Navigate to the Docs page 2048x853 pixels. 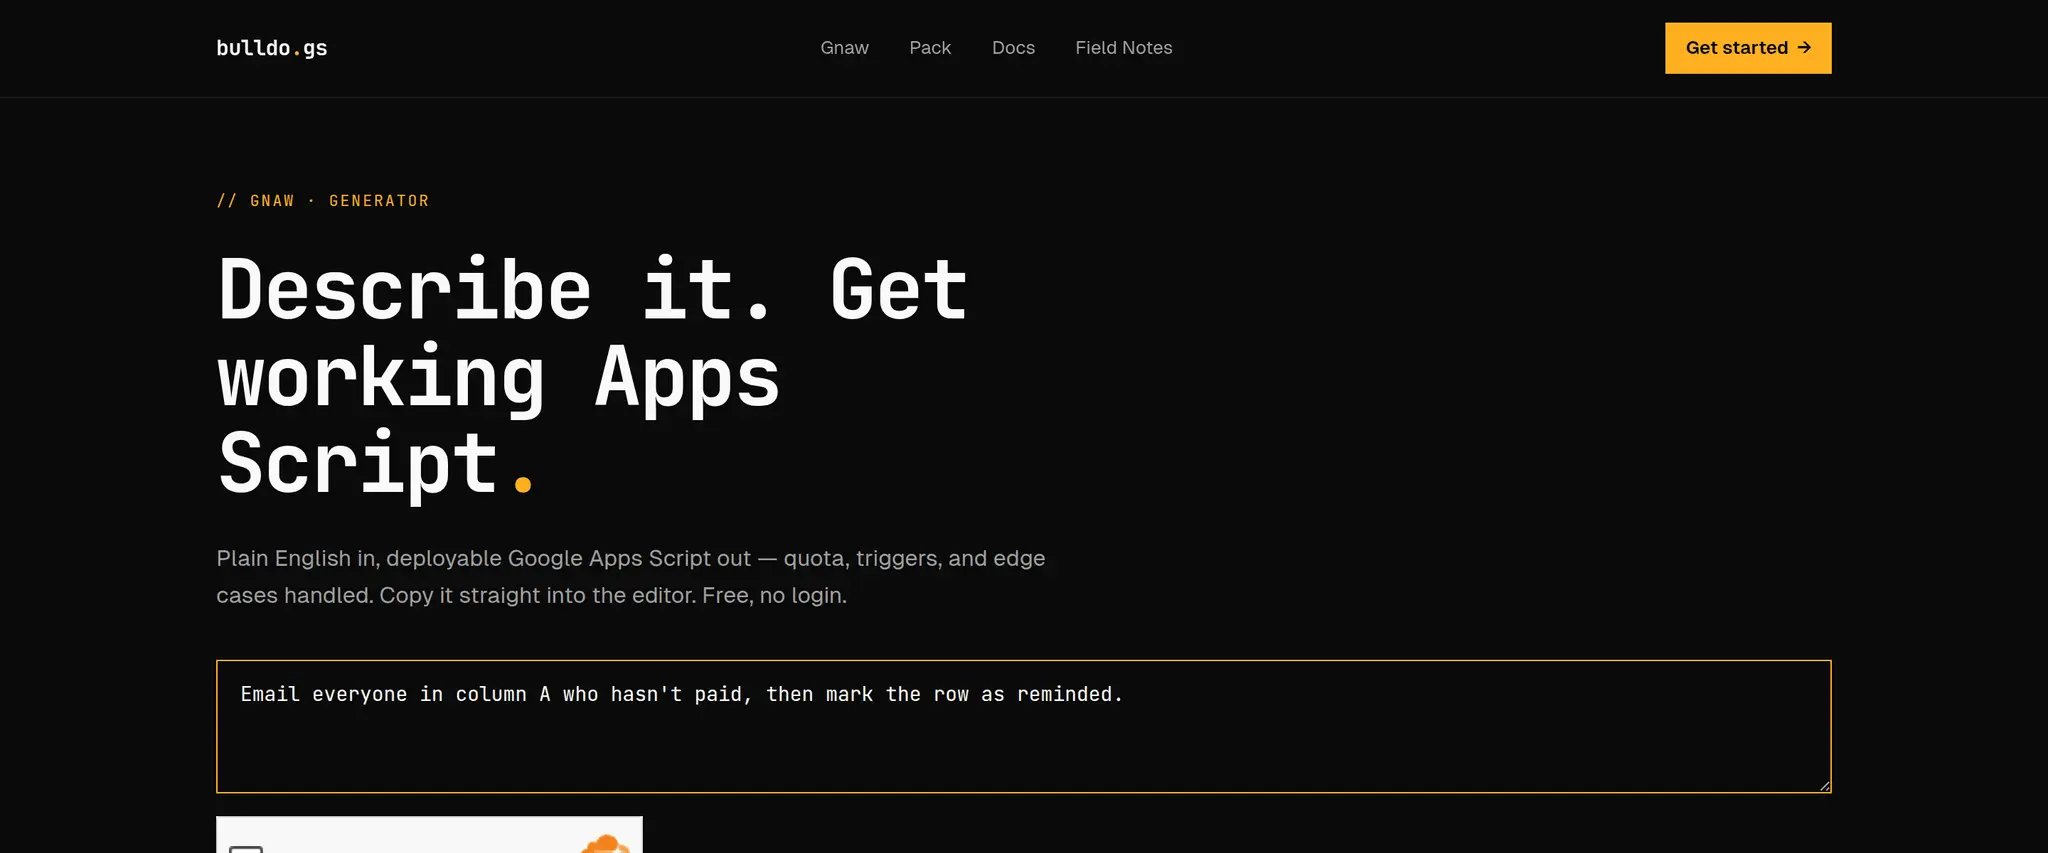1013,48
